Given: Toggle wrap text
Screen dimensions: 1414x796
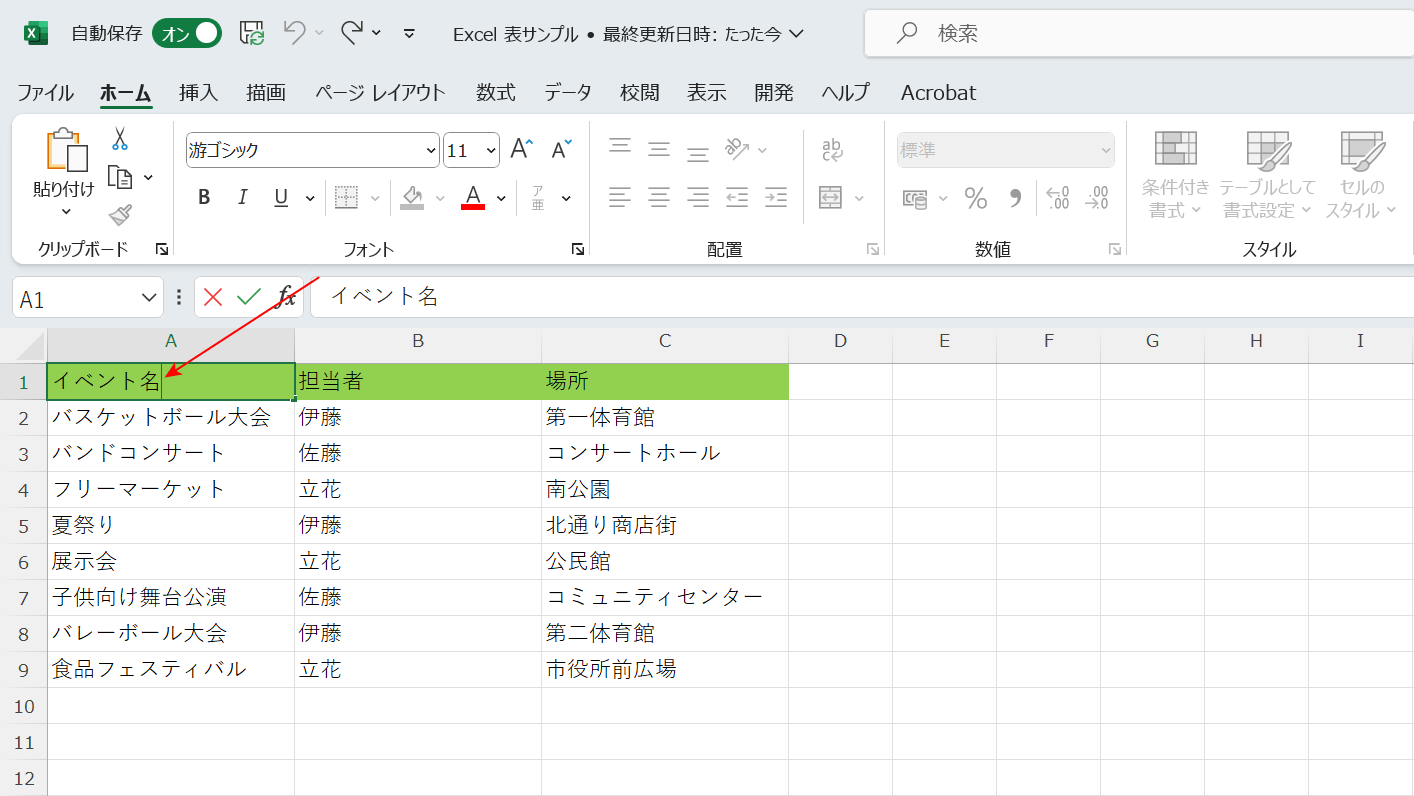Looking at the screenshot, I should pos(832,150).
